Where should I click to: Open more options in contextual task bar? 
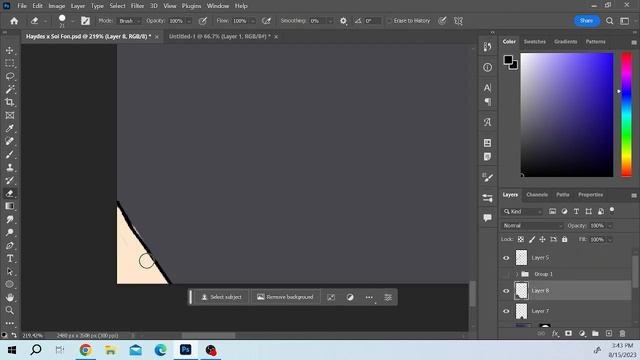coord(369,297)
